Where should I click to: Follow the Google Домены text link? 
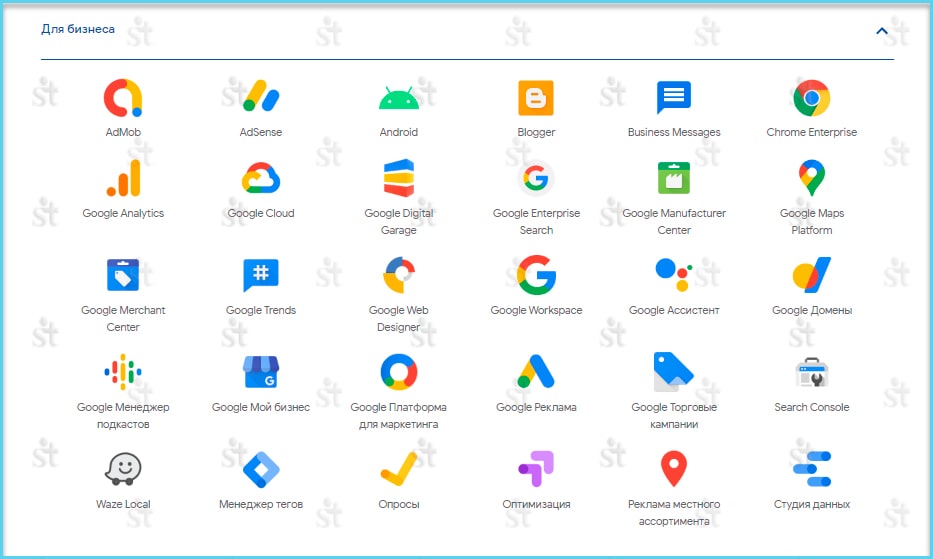click(x=812, y=310)
